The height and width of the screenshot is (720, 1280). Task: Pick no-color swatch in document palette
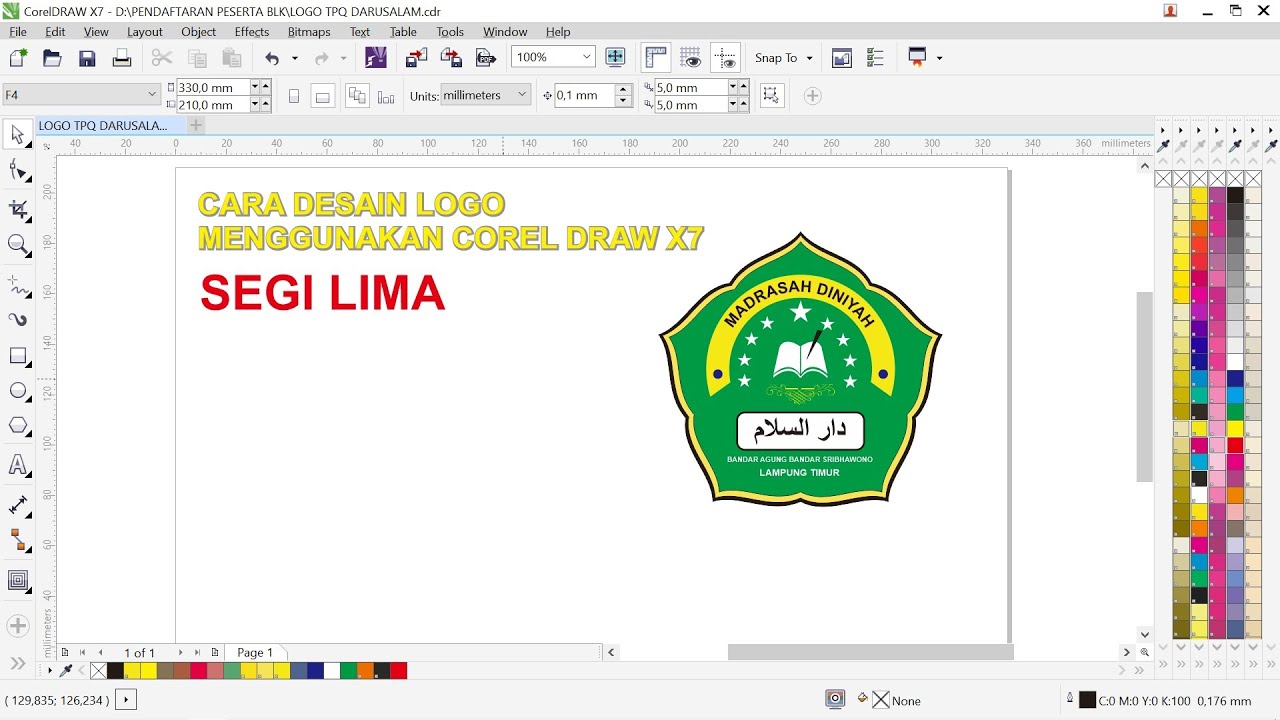coord(98,671)
